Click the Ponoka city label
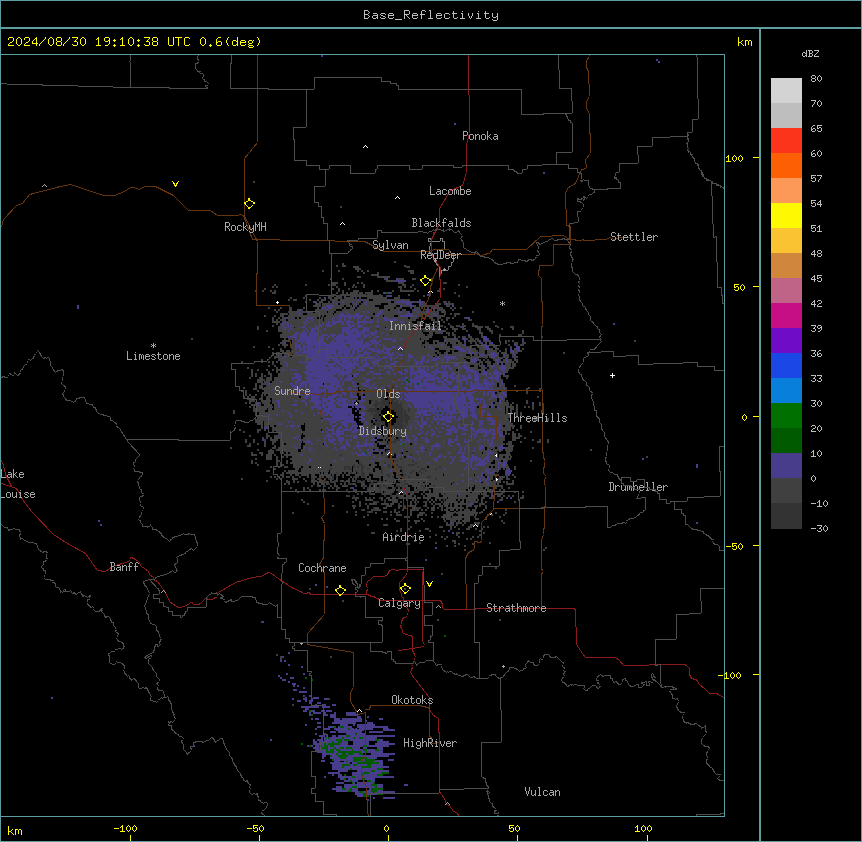This screenshot has width=862, height=842. (x=480, y=136)
